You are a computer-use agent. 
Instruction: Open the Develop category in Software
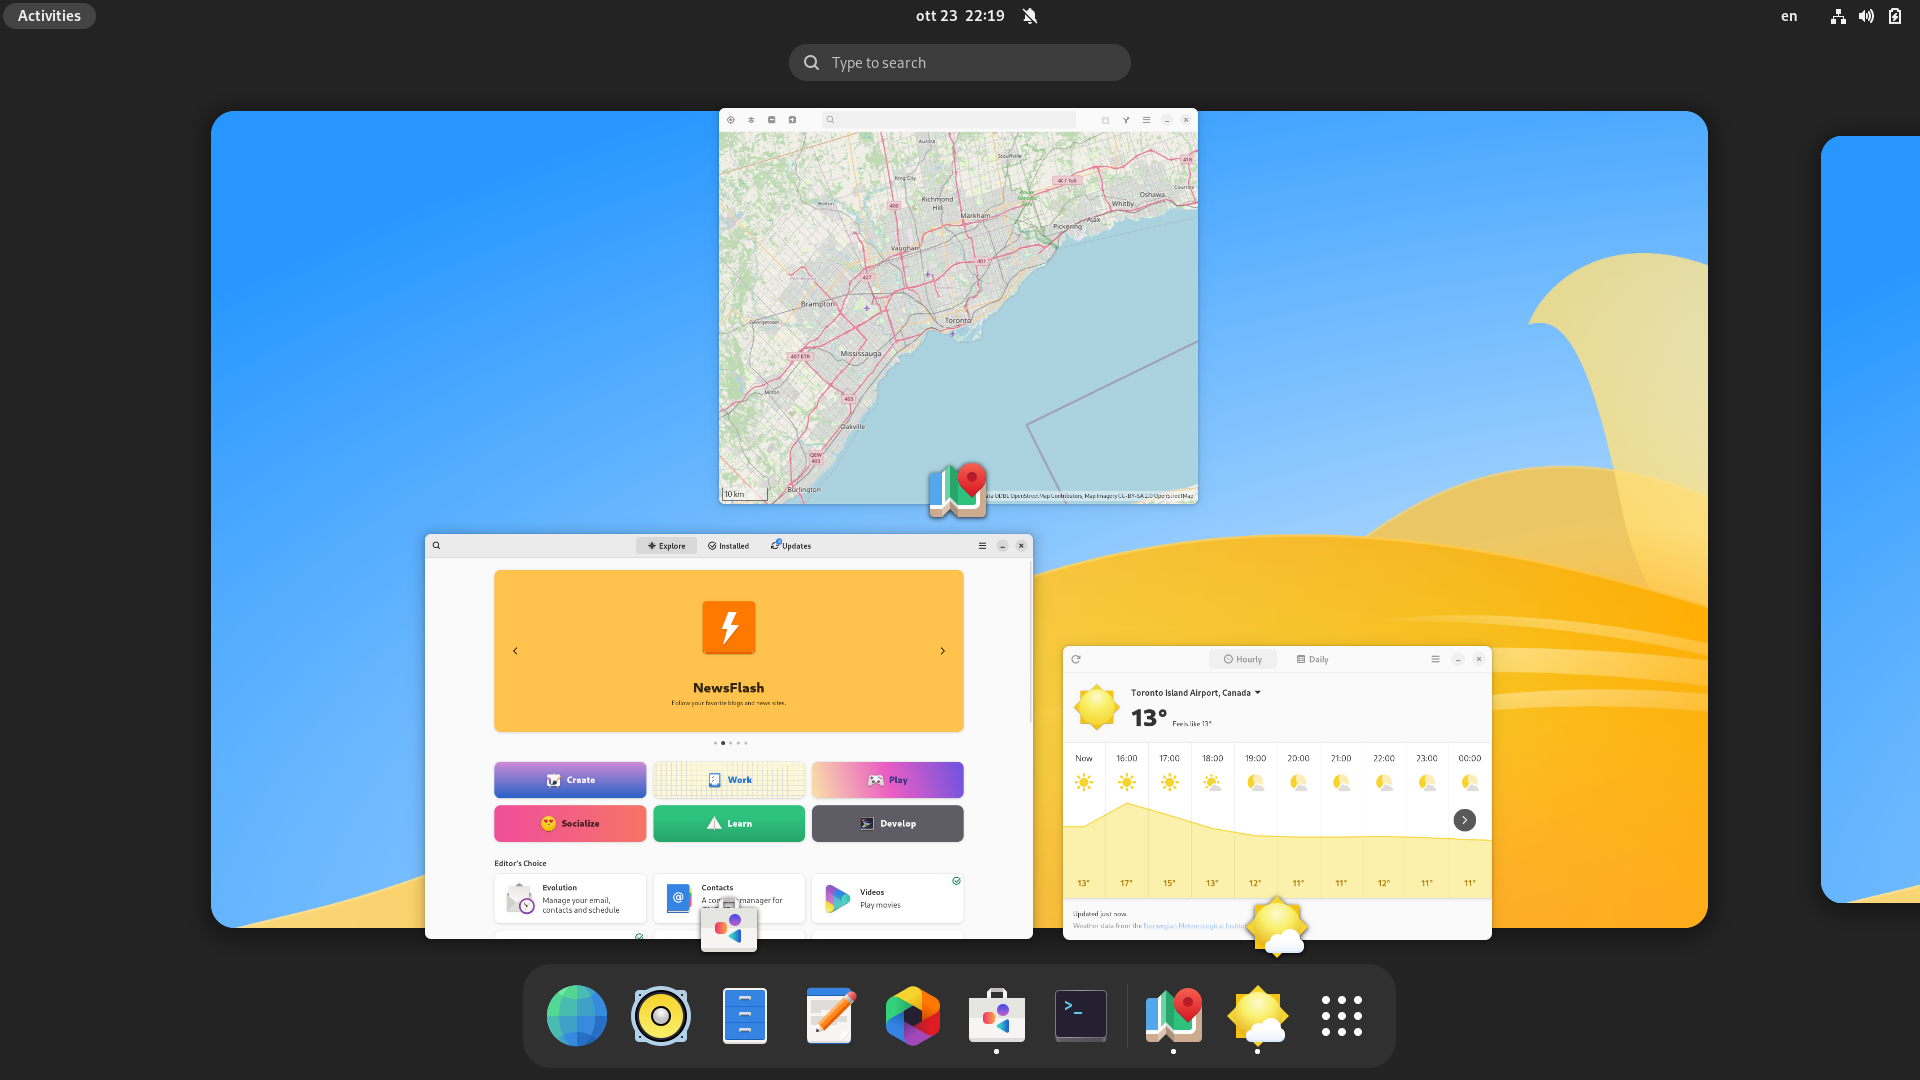(x=888, y=824)
